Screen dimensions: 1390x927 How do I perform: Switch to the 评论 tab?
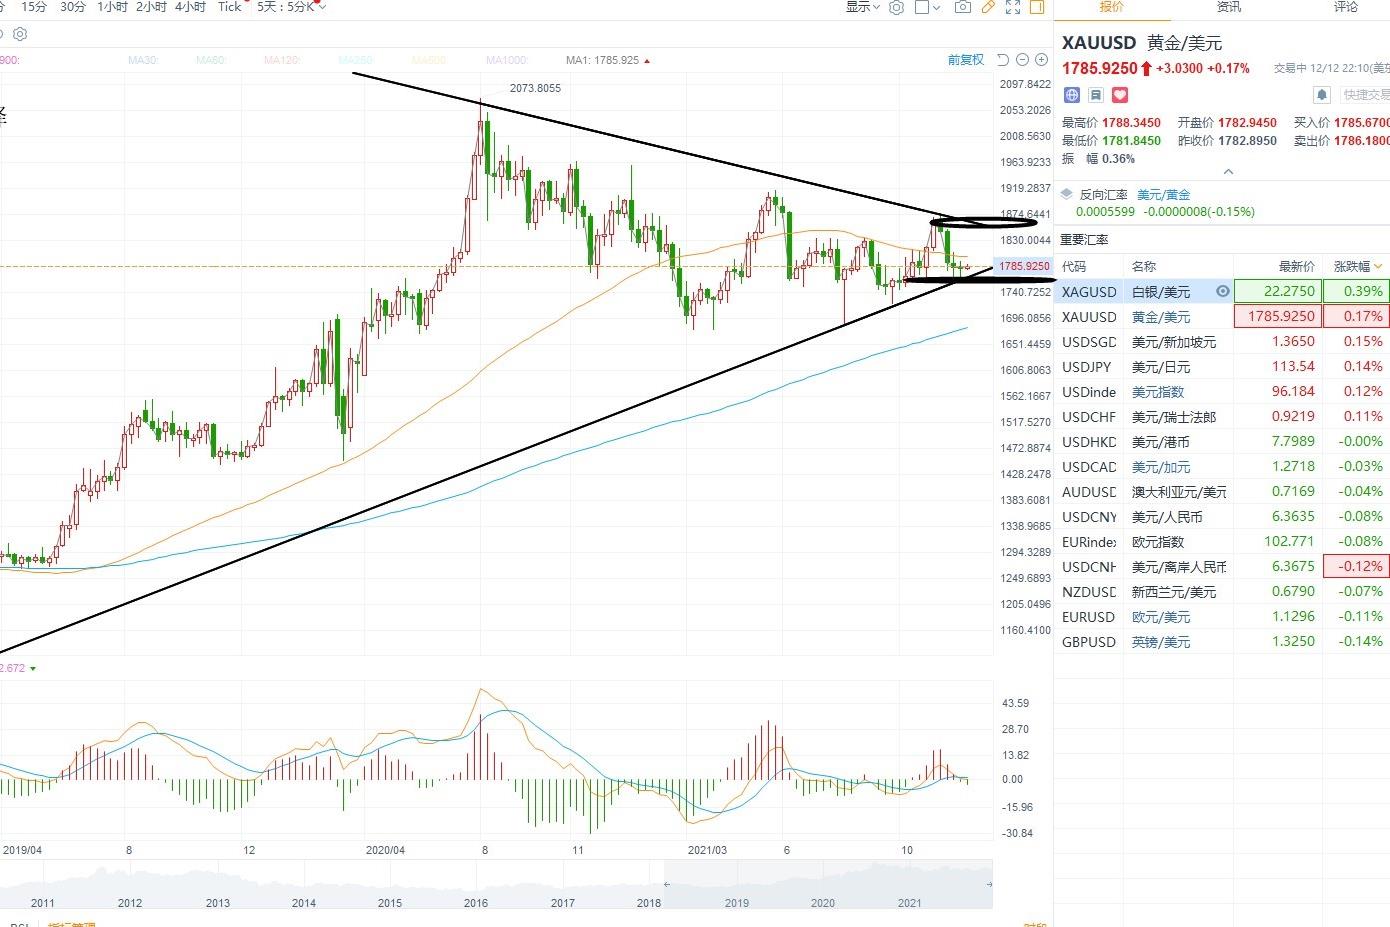coord(1346,7)
